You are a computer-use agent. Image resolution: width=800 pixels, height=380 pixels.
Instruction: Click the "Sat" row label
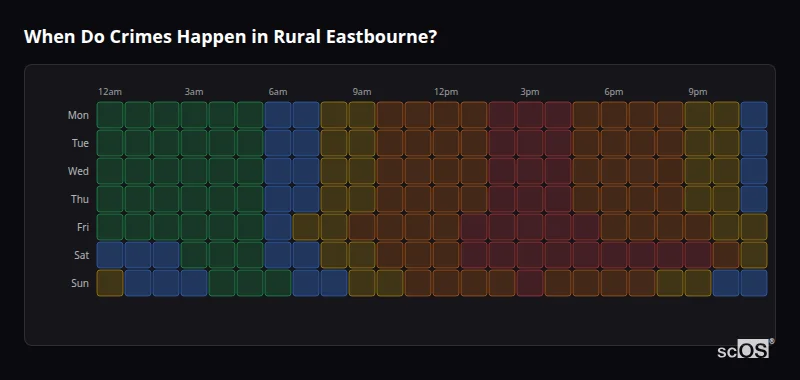click(82, 255)
